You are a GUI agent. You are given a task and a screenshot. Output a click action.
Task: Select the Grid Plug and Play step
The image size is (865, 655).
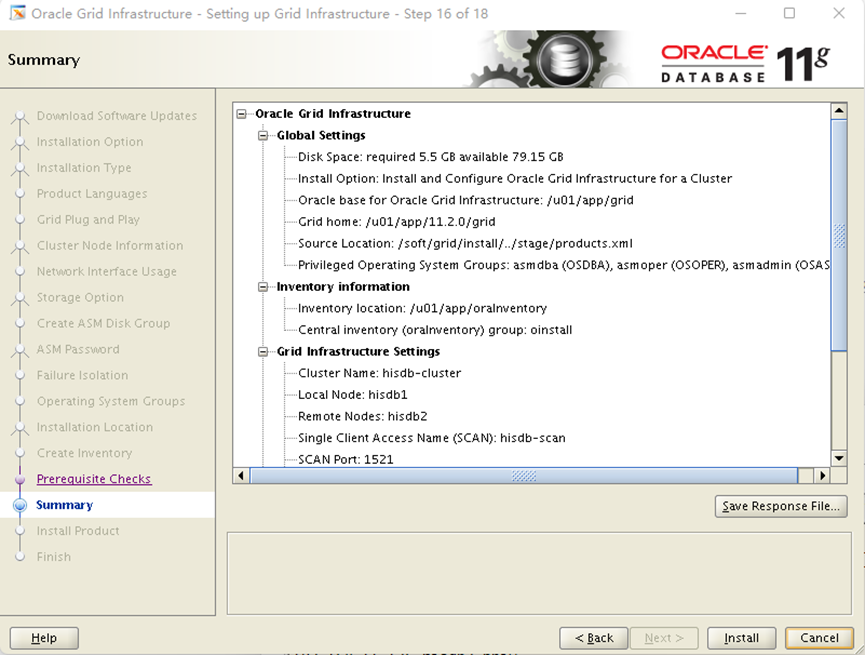pyautogui.click(x=88, y=220)
